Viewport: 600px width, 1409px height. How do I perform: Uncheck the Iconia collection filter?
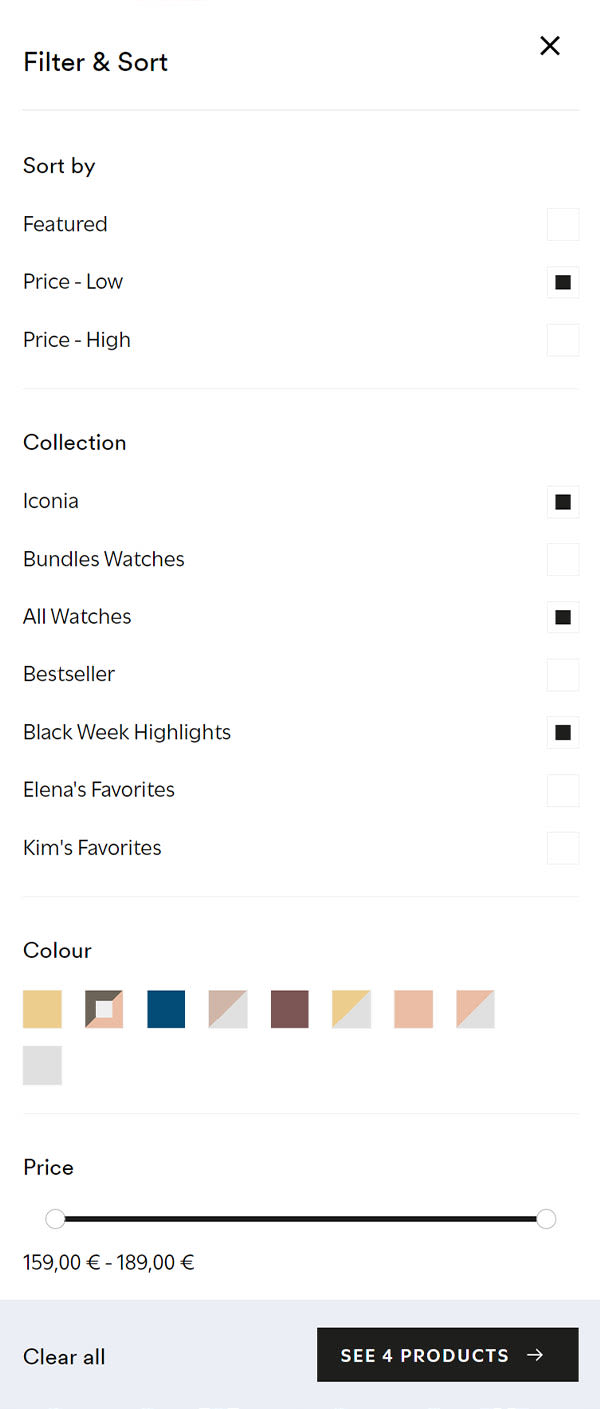563,501
